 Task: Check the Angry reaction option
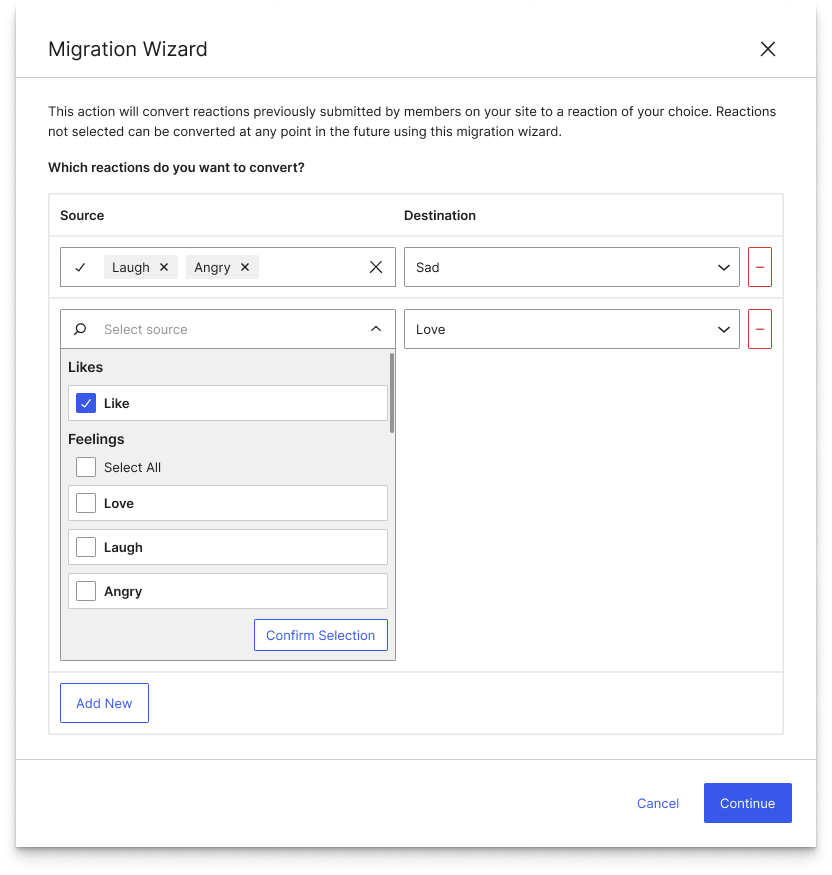86,592
